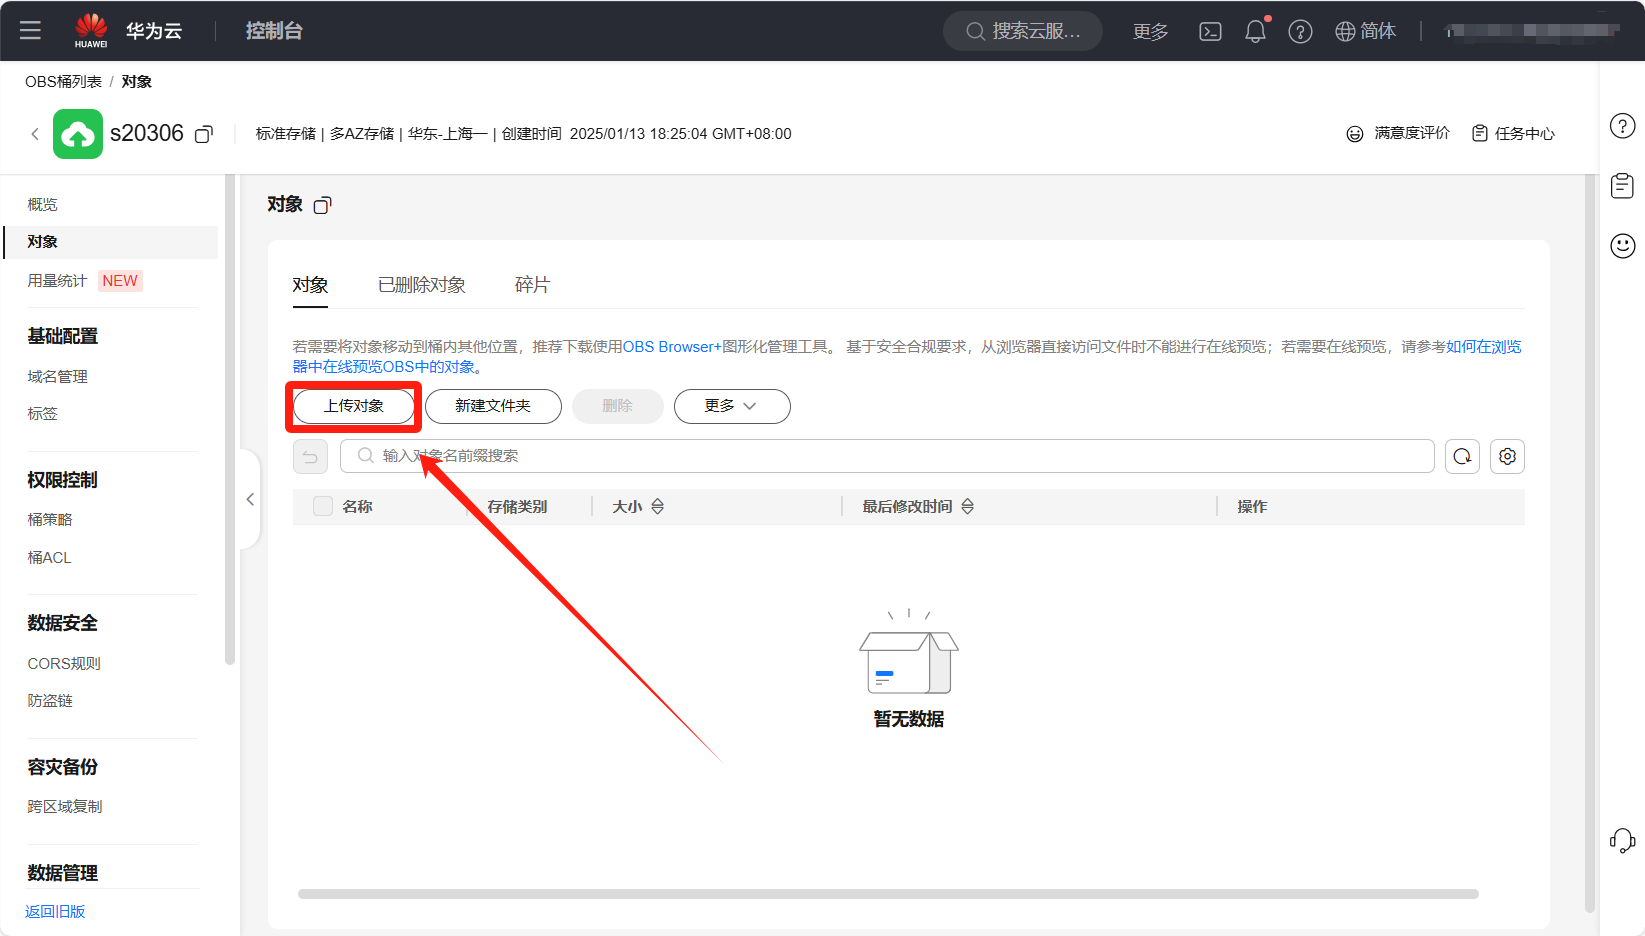The width and height of the screenshot is (1645, 936).
Task: Click the smiley feedback icon on right sidebar
Action: click(x=1622, y=245)
